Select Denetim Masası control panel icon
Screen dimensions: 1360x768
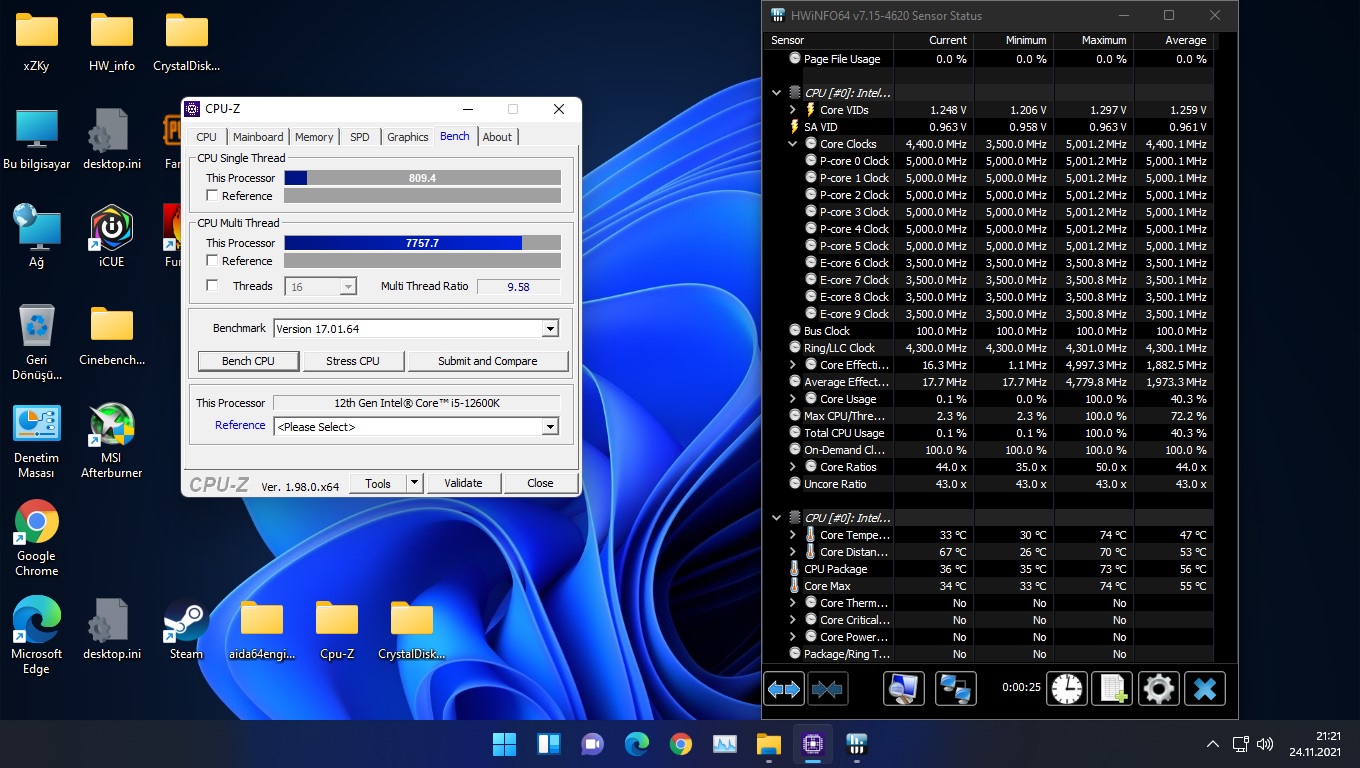(x=37, y=440)
